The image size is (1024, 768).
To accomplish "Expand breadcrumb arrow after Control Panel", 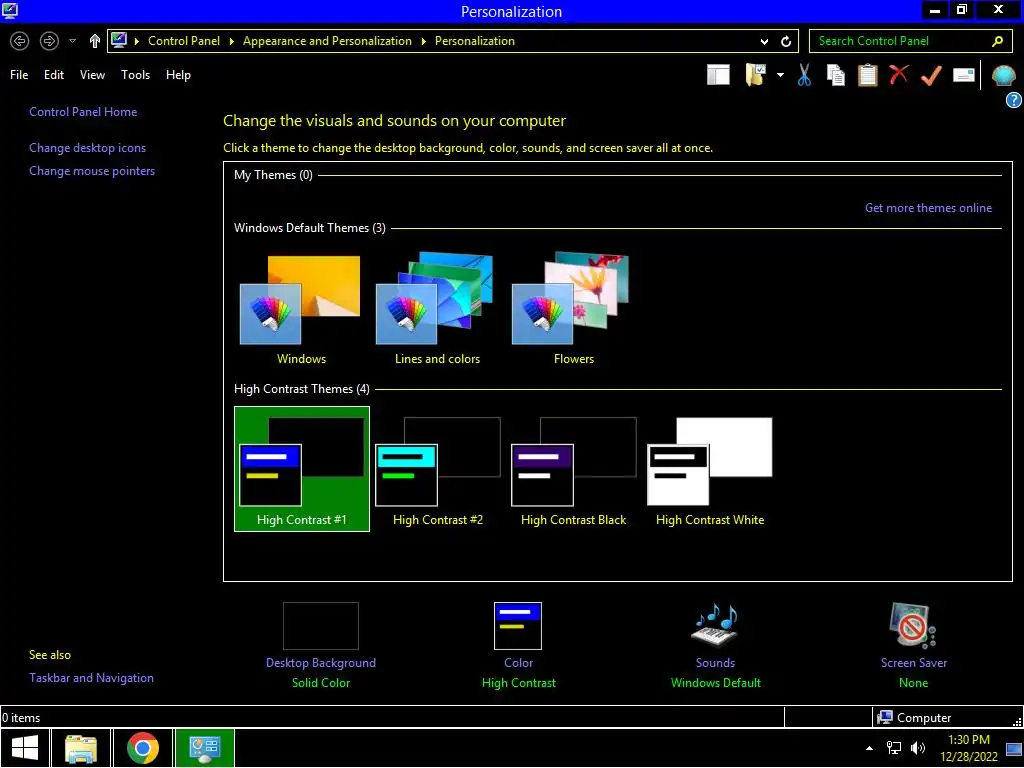I will (x=231, y=41).
